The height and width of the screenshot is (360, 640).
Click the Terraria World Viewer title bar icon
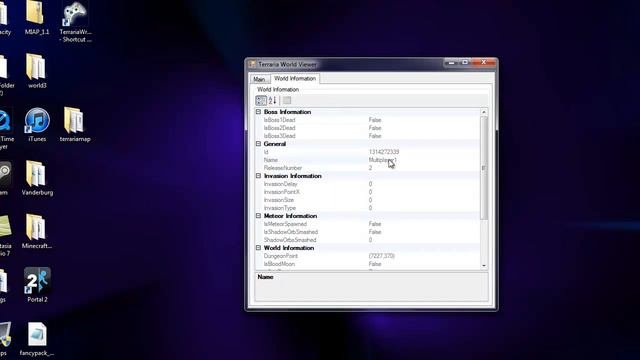252,64
